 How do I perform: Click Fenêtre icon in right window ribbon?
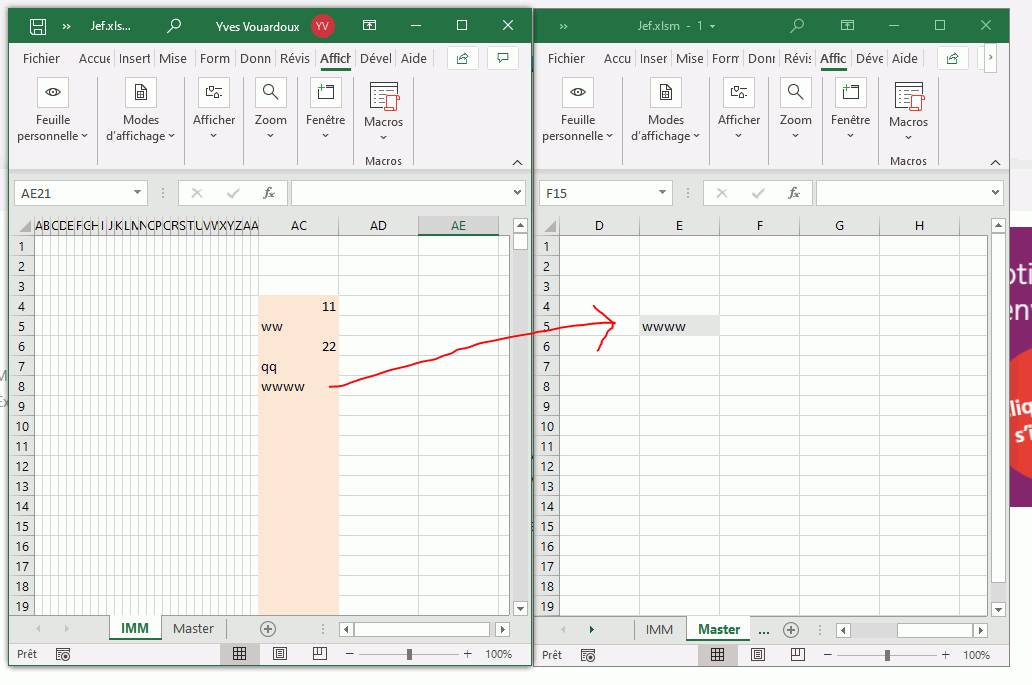(x=851, y=92)
